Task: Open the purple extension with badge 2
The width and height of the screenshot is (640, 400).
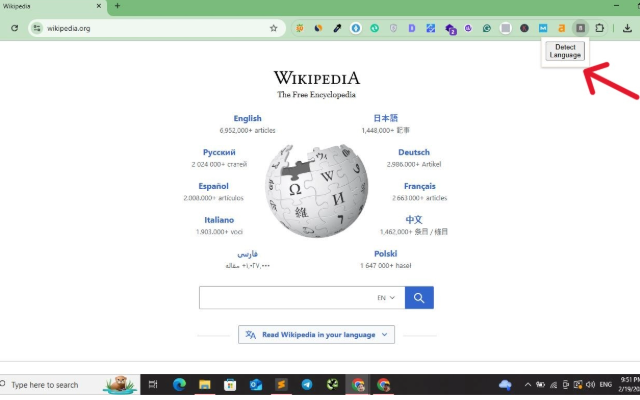Action: pyautogui.click(x=450, y=29)
